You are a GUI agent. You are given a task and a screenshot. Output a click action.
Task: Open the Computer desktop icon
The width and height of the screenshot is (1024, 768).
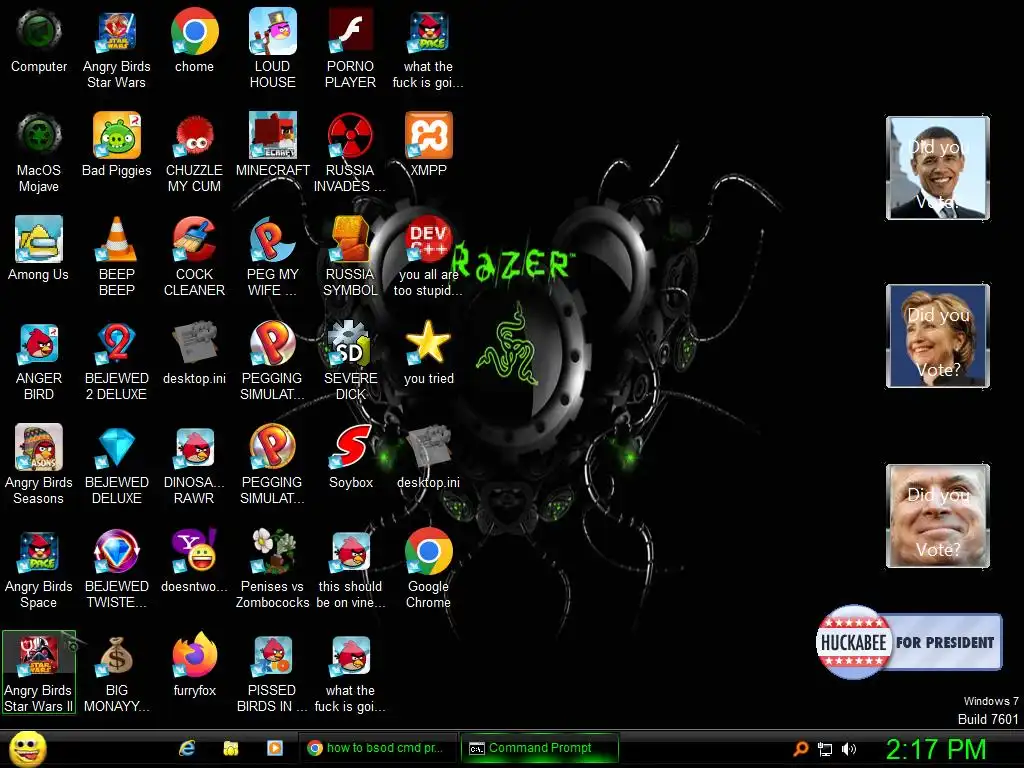coord(39,42)
